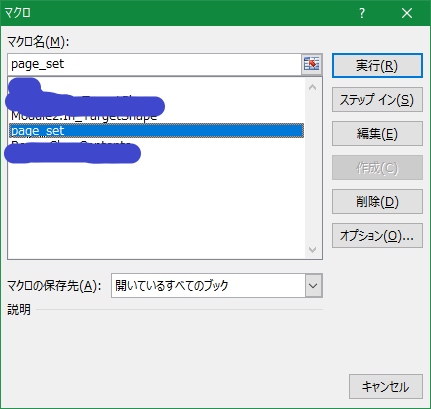Screen dimensions: 431x409
Task: Click the ステップ イン(S) button
Action: click(x=377, y=100)
